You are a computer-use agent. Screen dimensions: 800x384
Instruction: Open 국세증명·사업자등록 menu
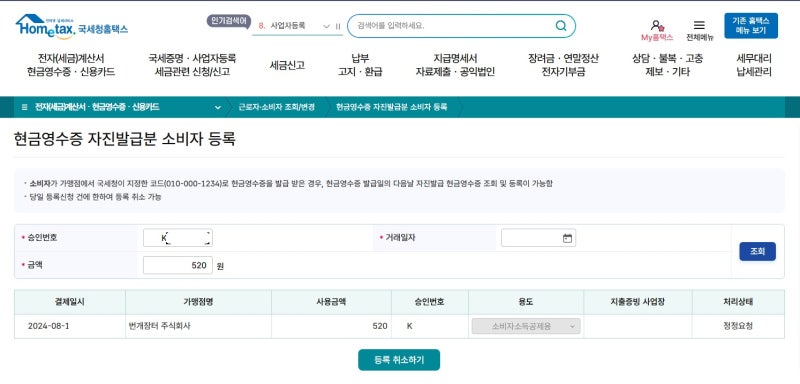pos(192,65)
